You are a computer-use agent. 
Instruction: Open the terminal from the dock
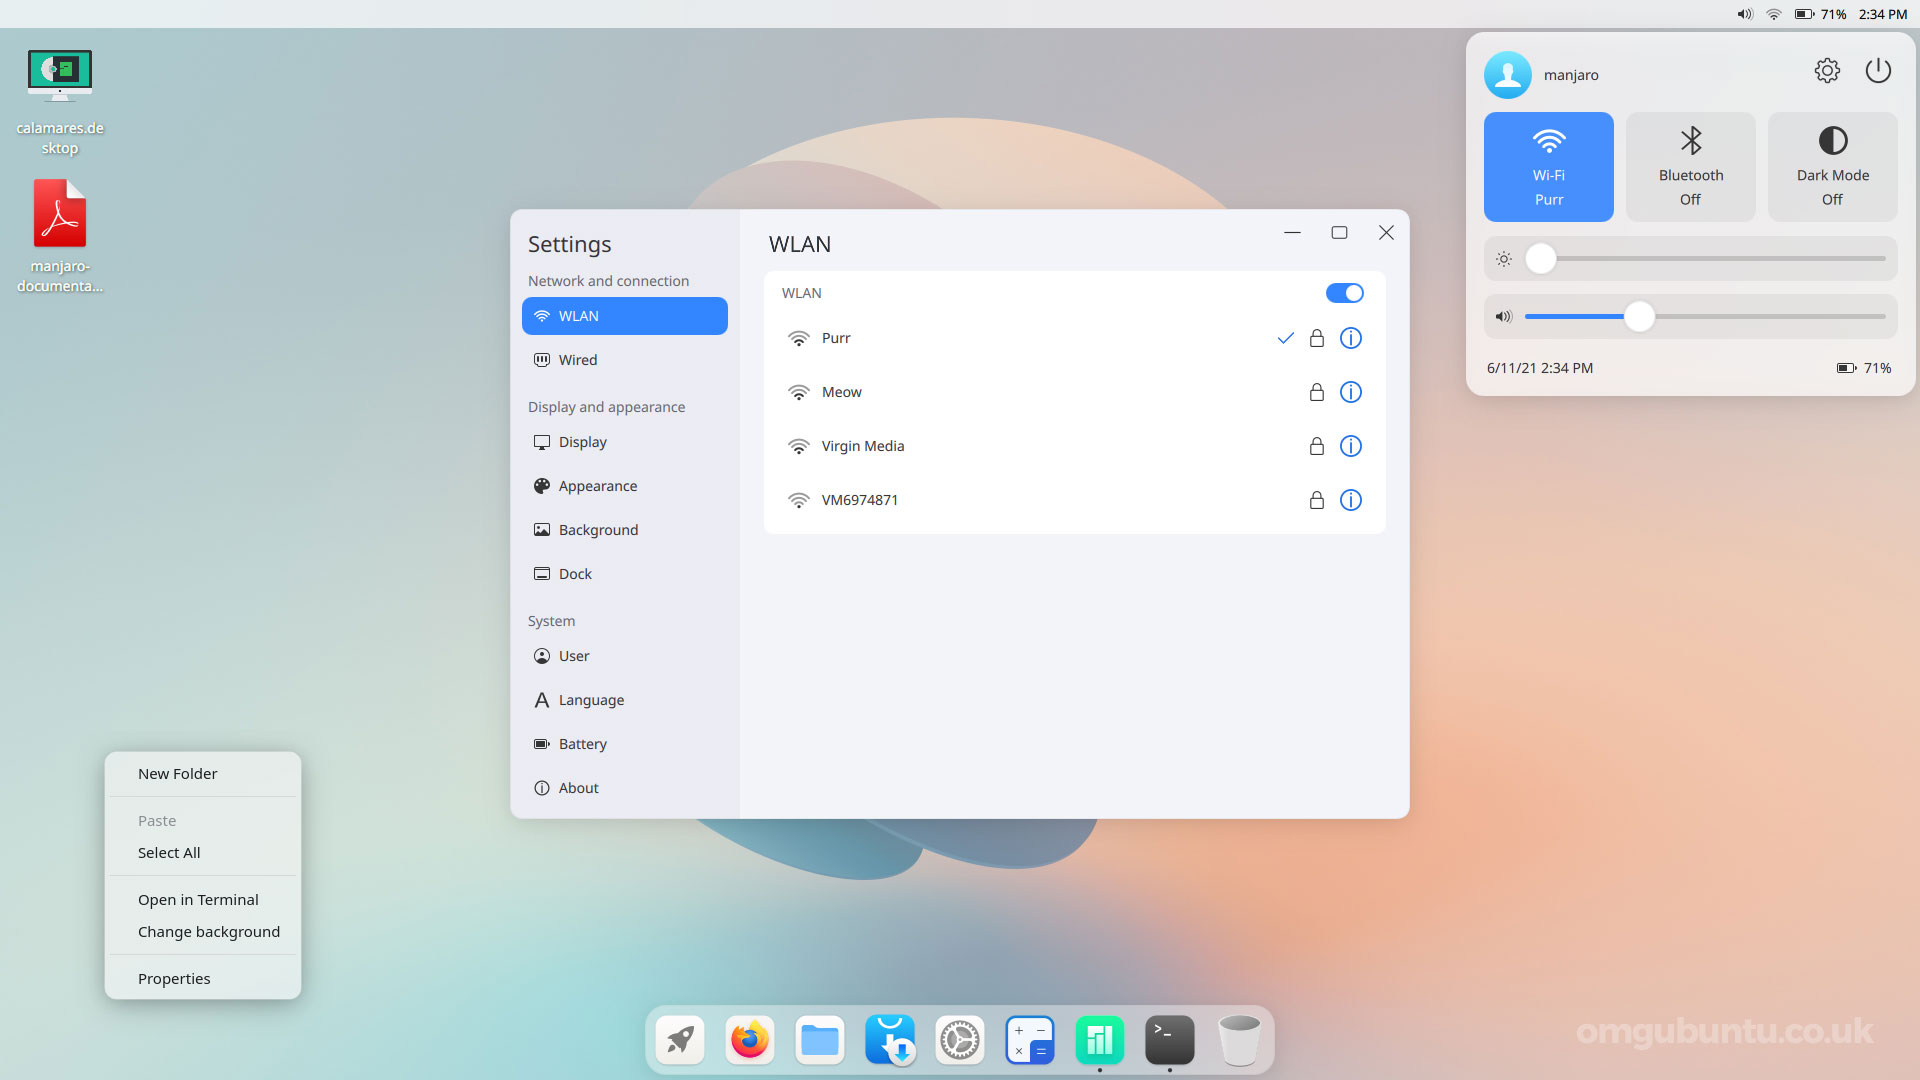(x=1169, y=1040)
